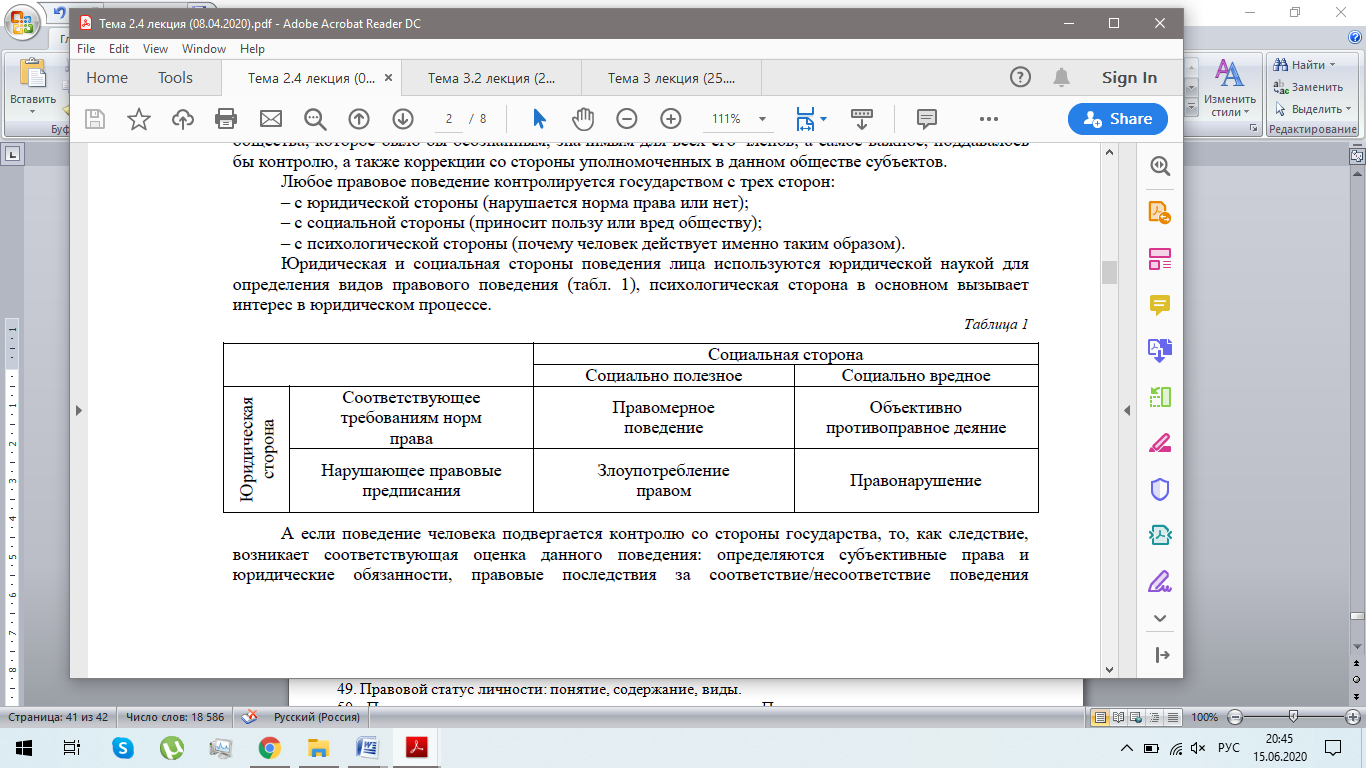Open the purple Fill & Sign pen icon
Screen dimensions: 1366x768
tap(1160, 581)
